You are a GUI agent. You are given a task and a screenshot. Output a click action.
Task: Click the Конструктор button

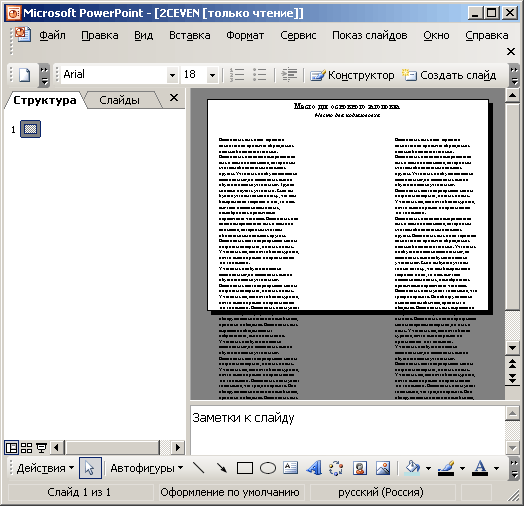[x=352, y=75]
